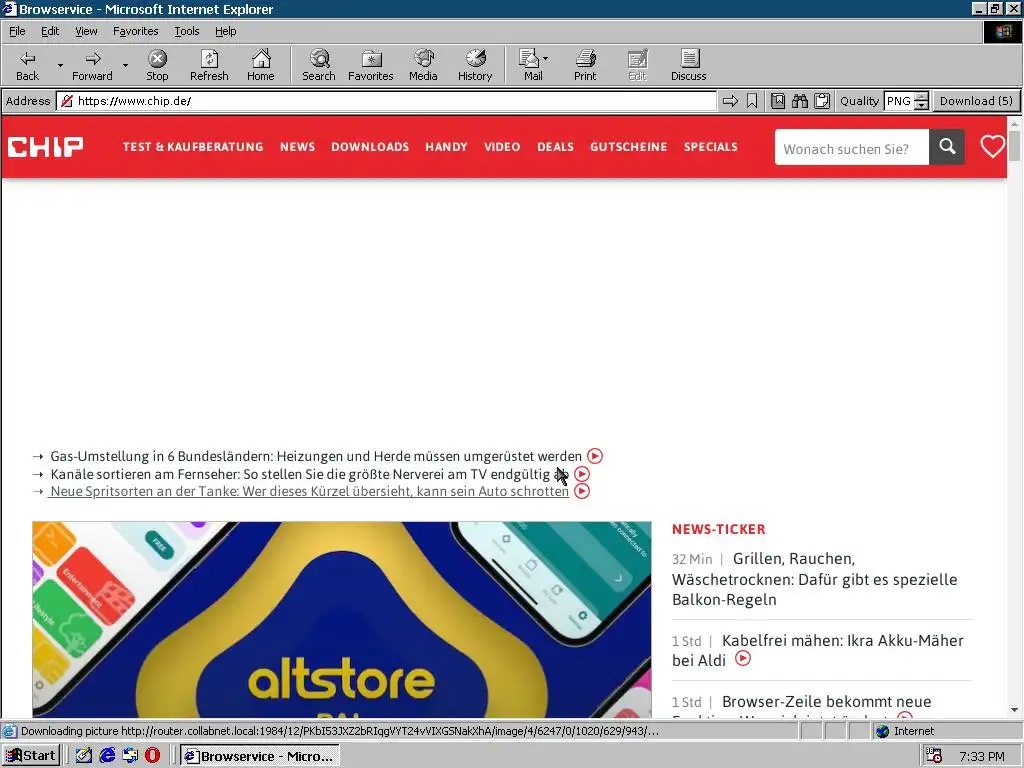This screenshot has width=1024, height=768.
Task: Open the Tools menu
Action: click(186, 31)
